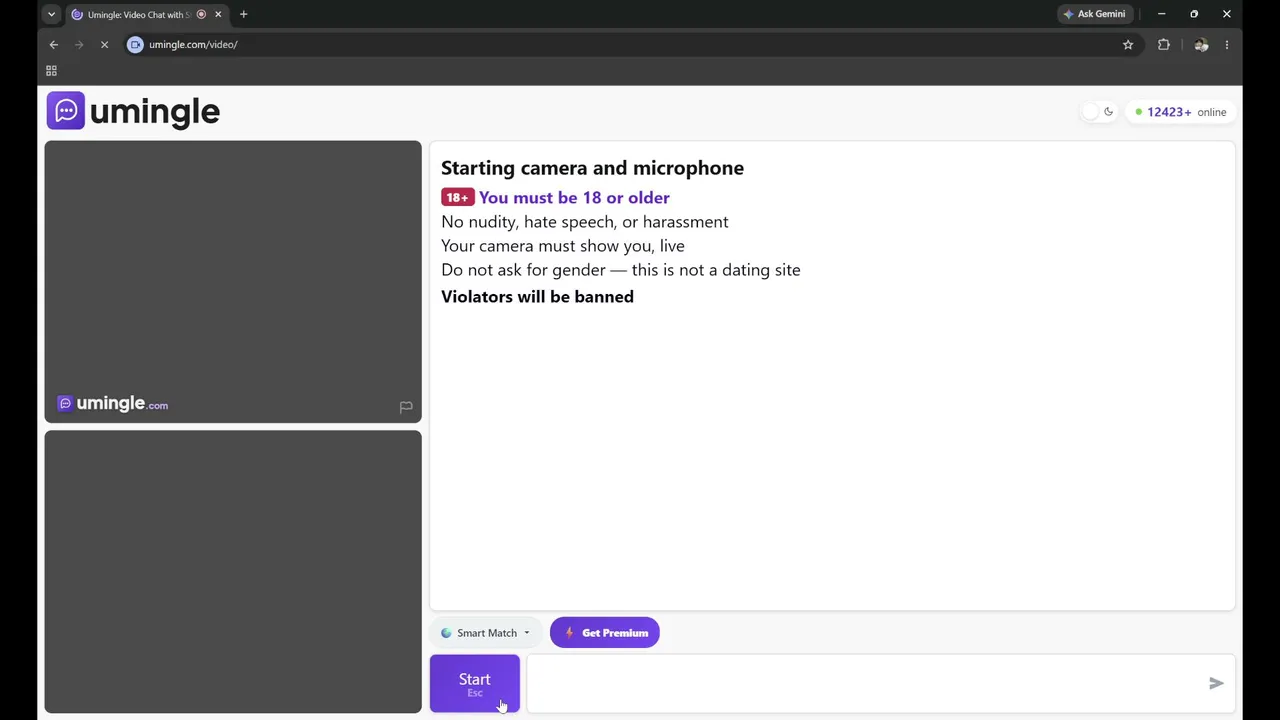Click the 12423+ online counter
The image size is (1280, 720).
[1181, 112]
